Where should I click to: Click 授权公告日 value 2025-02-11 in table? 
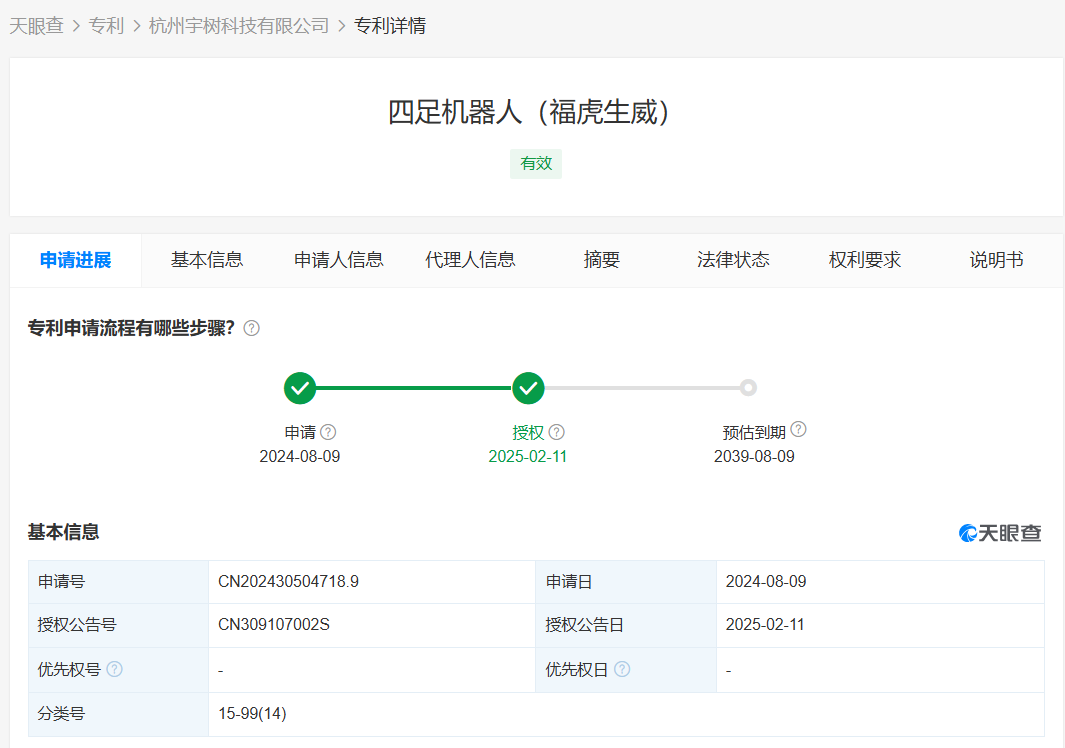point(765,624)
